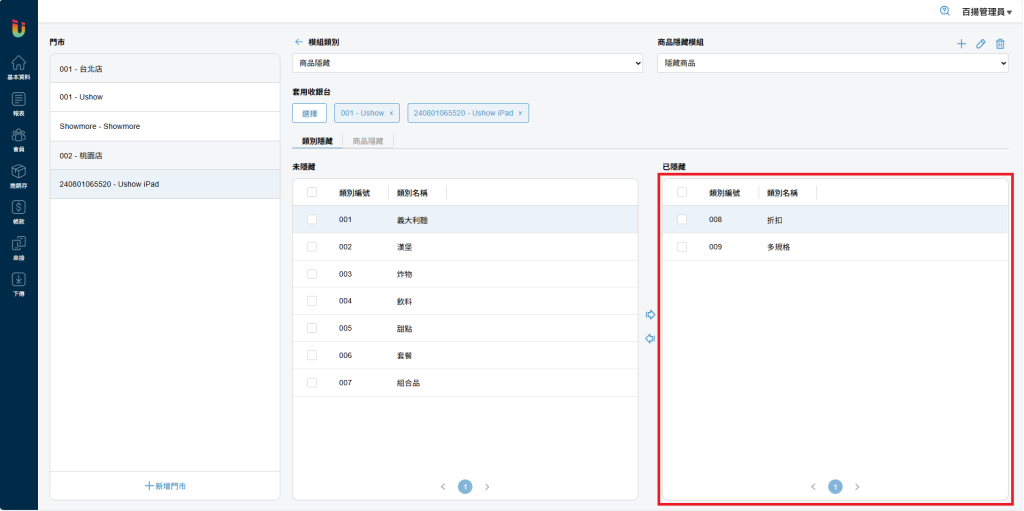Click the 選擇 button under 套用收銀台
The width and height of the screenshot is (1024, 511).
point(309,113)
